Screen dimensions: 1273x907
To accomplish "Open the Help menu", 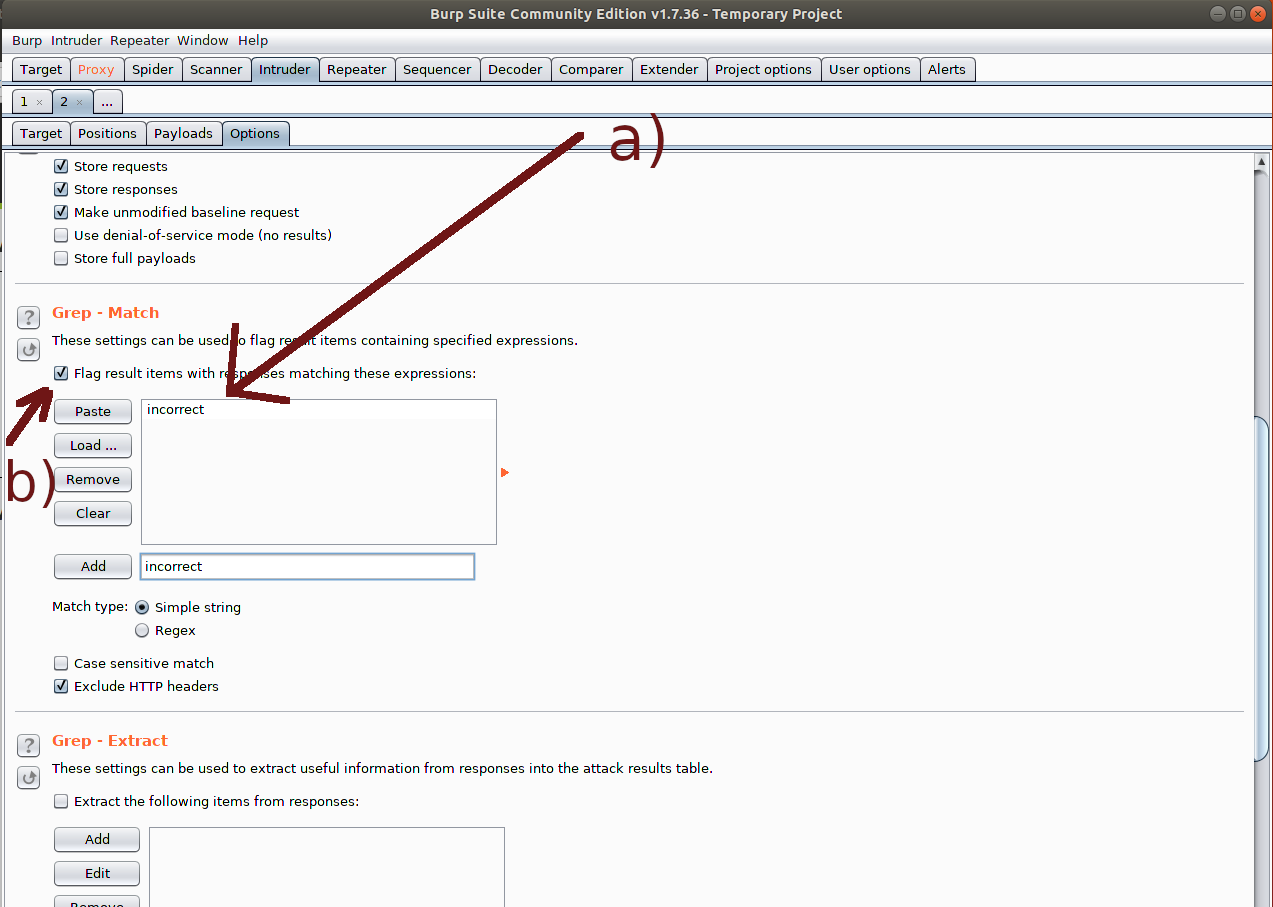I will tap(253, 40).
